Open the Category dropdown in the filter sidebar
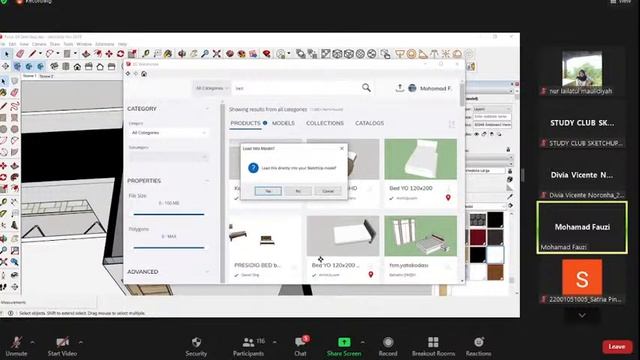 168,133
